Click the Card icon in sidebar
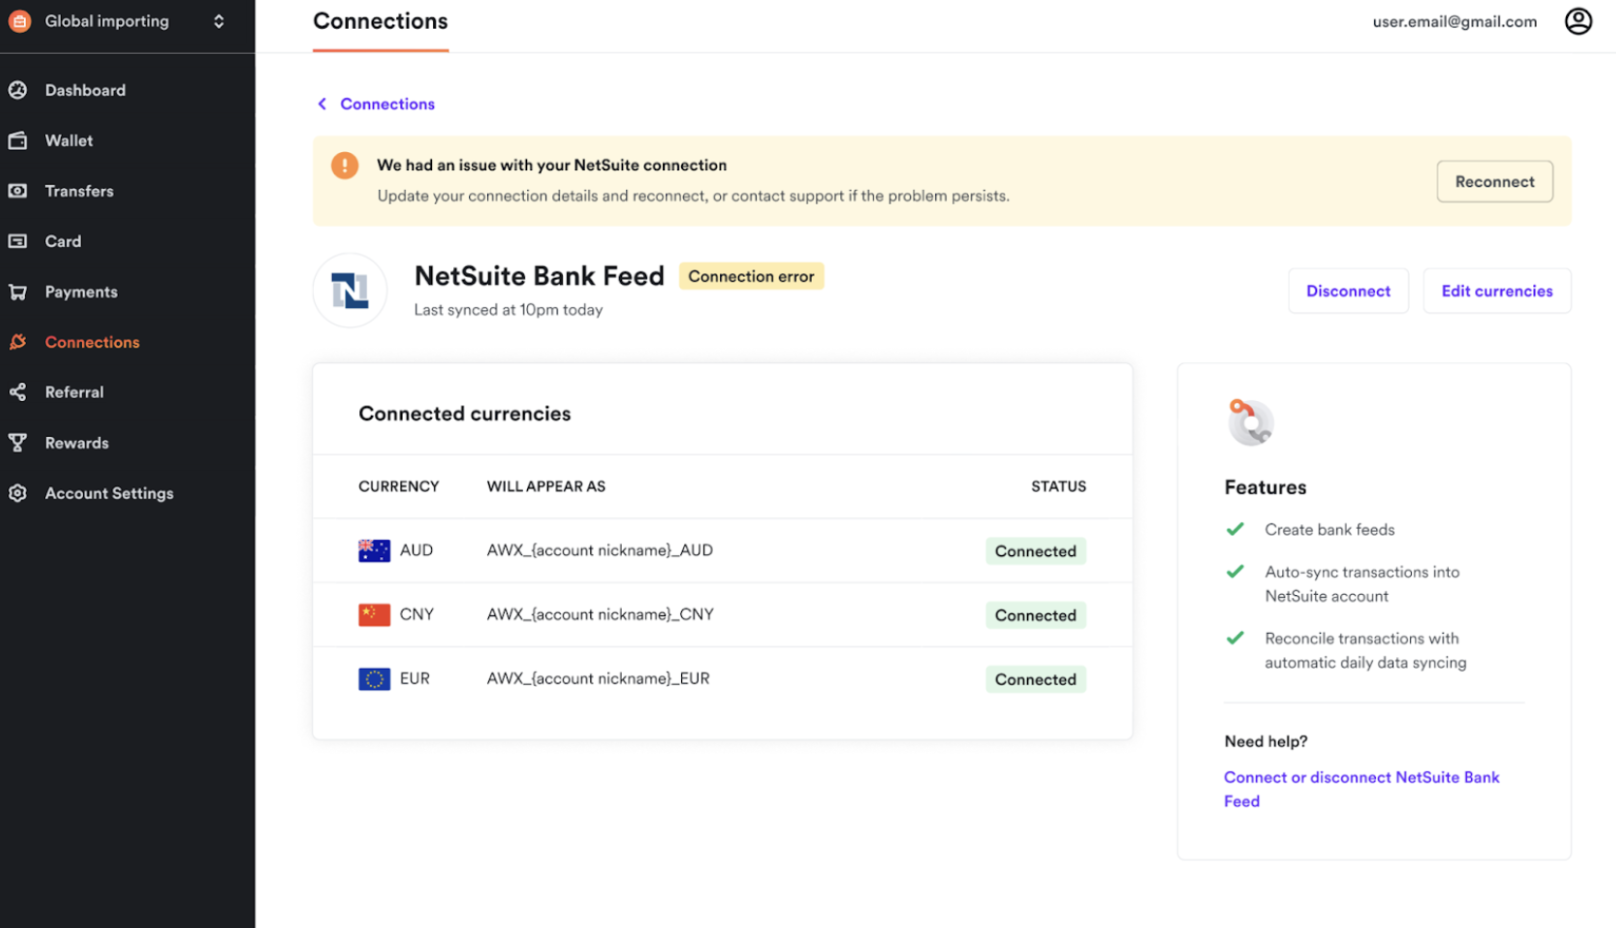Screen dimensions: 1616x928 pyautogui.click(x=18, y=241)
